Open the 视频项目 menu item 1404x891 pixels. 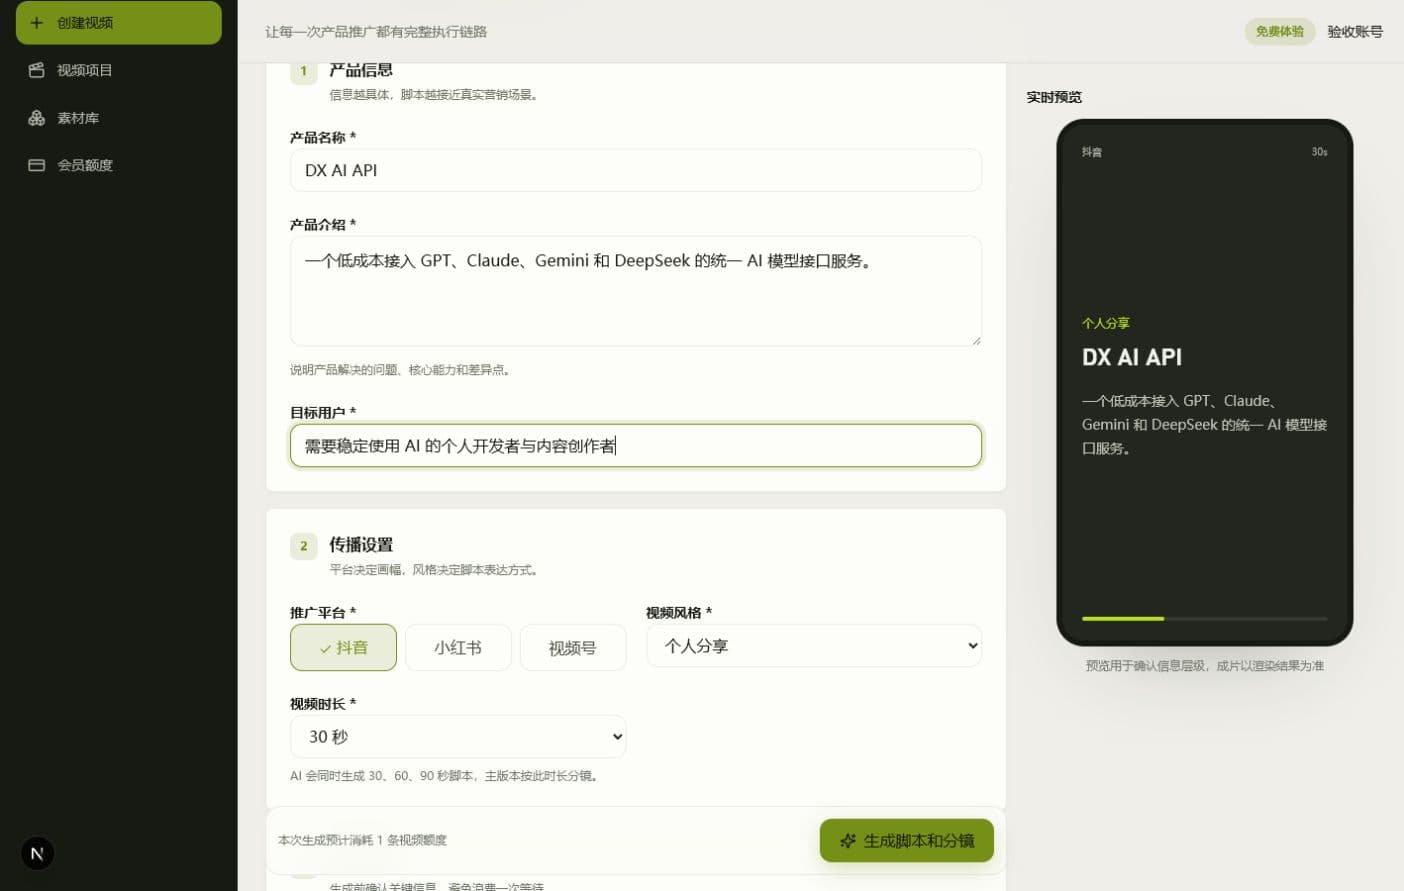(x=119, y=70)
